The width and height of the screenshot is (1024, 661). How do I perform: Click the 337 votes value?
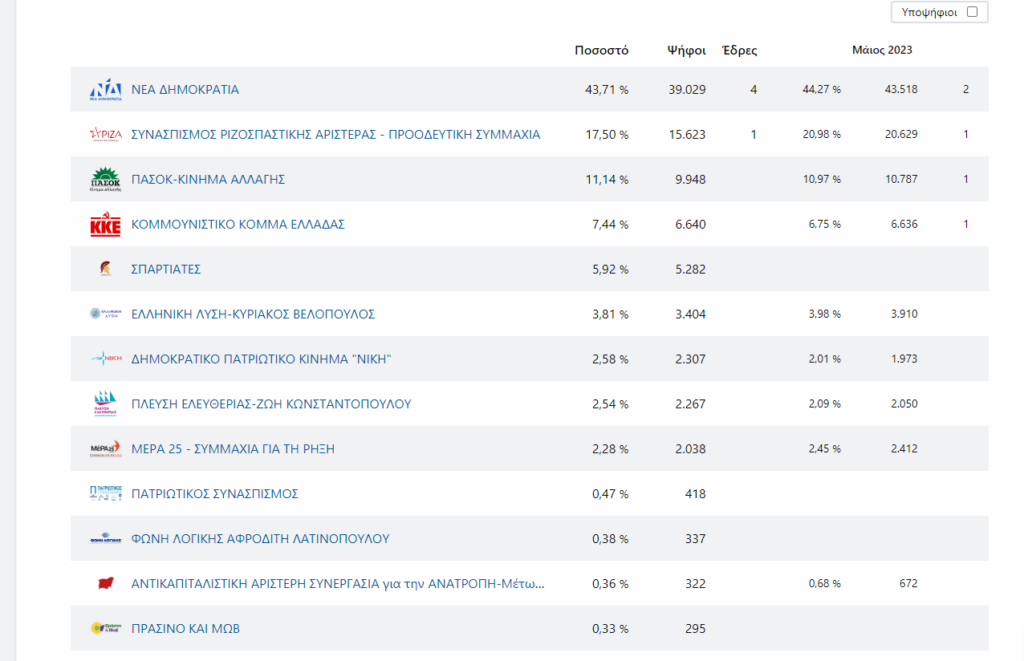(696, 539)
